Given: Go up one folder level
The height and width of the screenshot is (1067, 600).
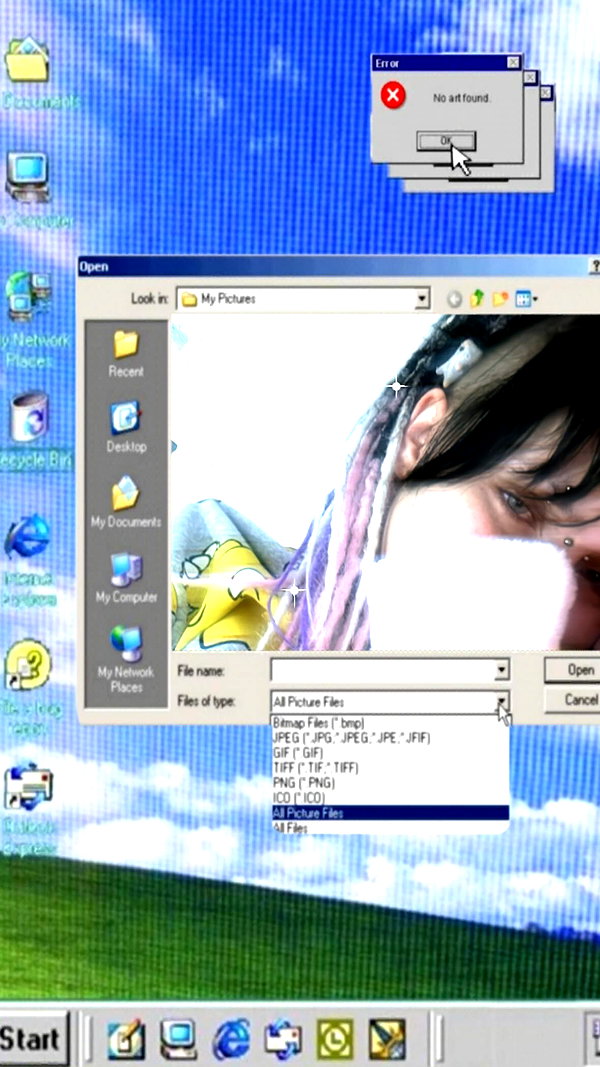Looking at the screenshot, I should tap(477, 298).
